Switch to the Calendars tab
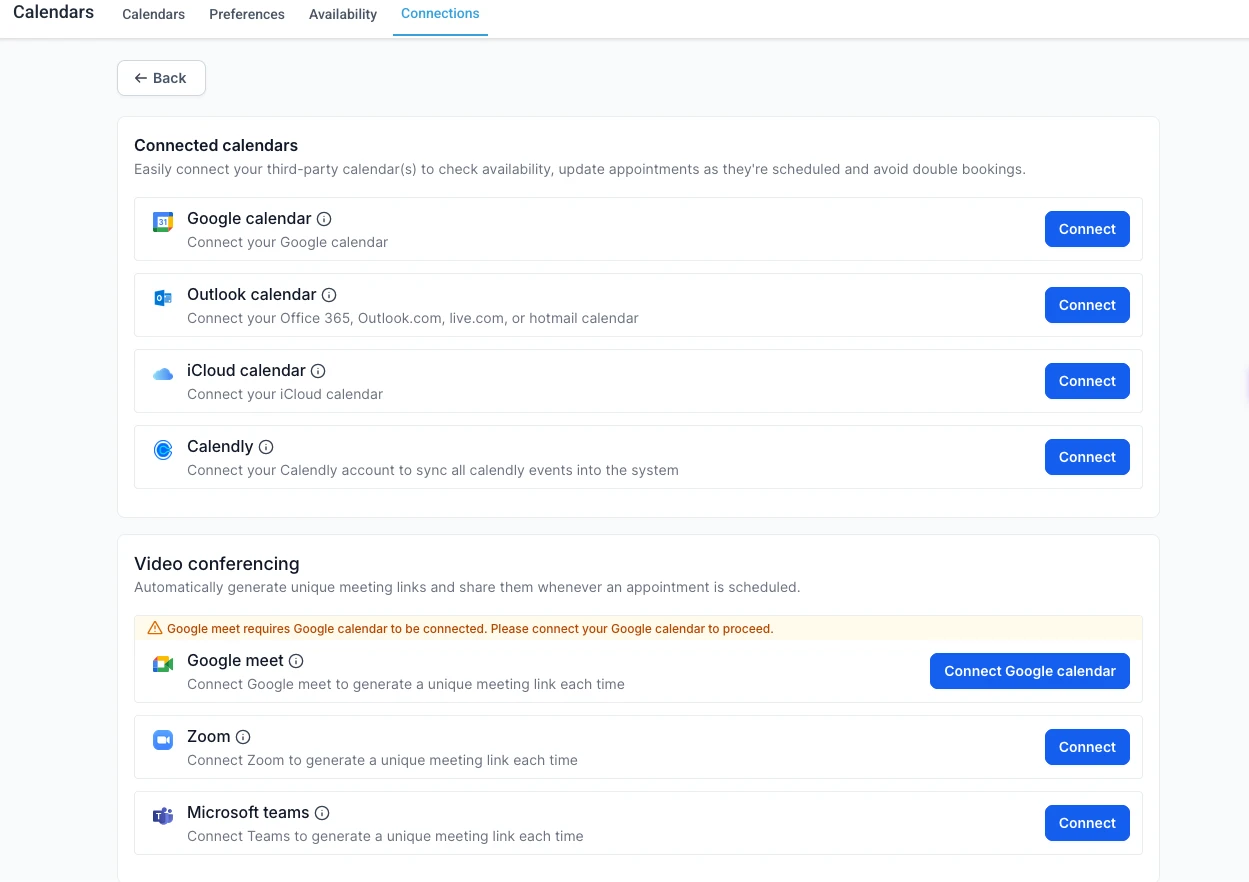Screen dimensions: 1249x882 tap(153, 14)
